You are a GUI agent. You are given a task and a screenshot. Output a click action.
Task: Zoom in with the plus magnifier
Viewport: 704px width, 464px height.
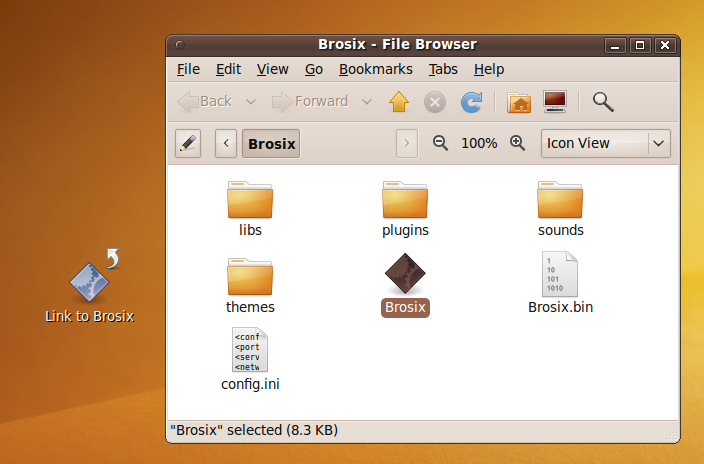point(517,143)
